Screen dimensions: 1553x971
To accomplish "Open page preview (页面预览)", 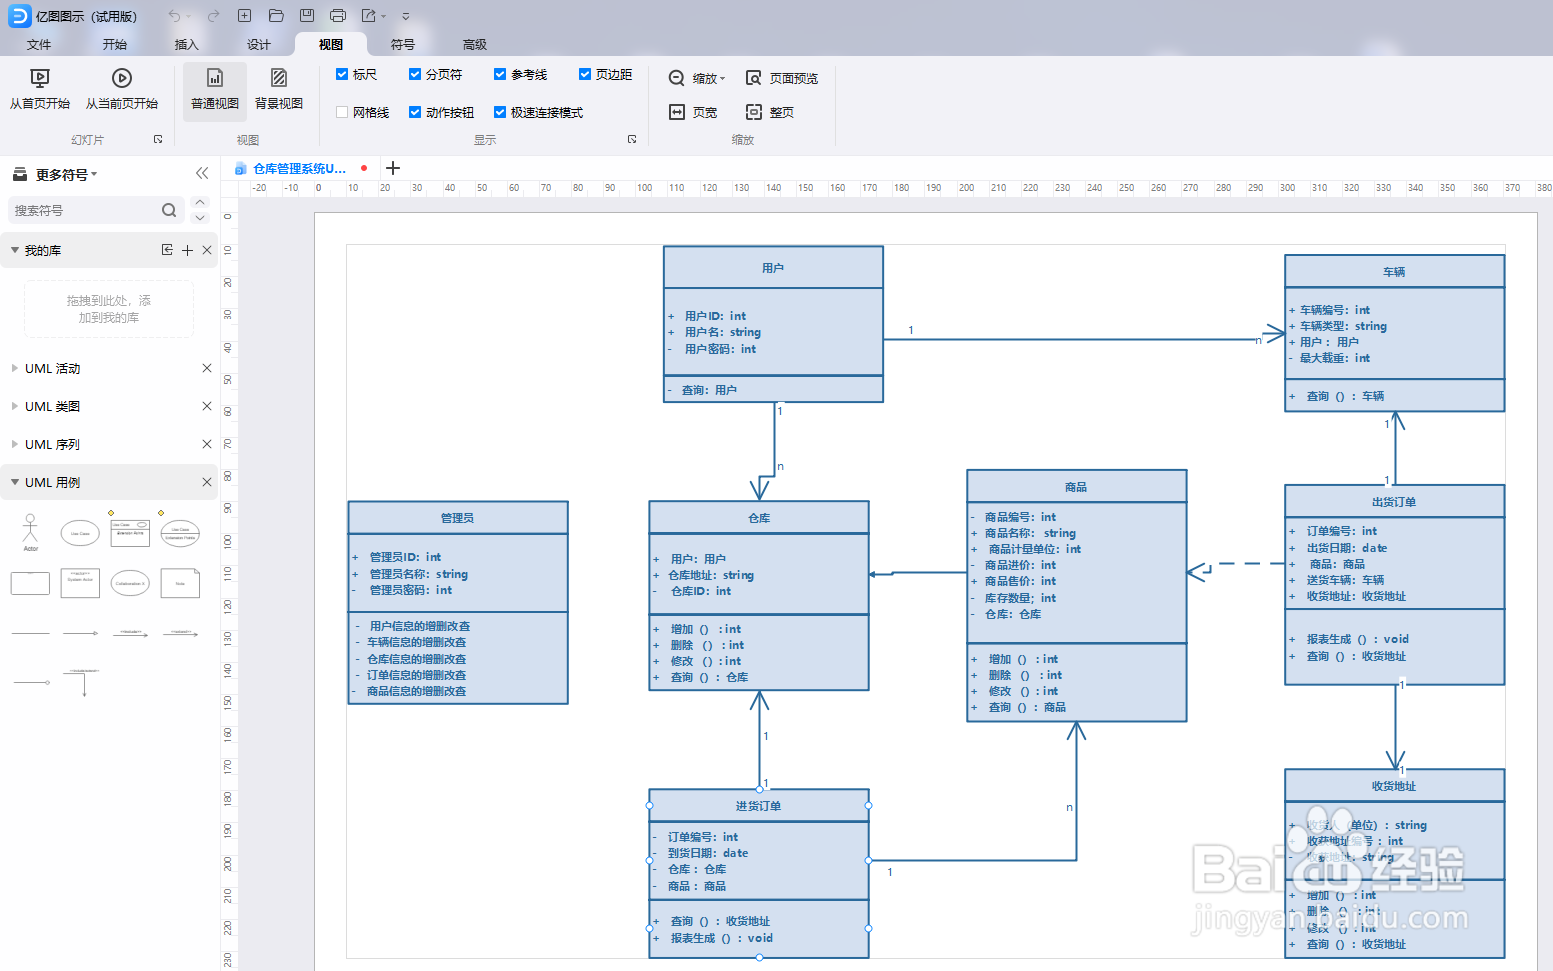I will pyautogui.click(x=782, y=78).
